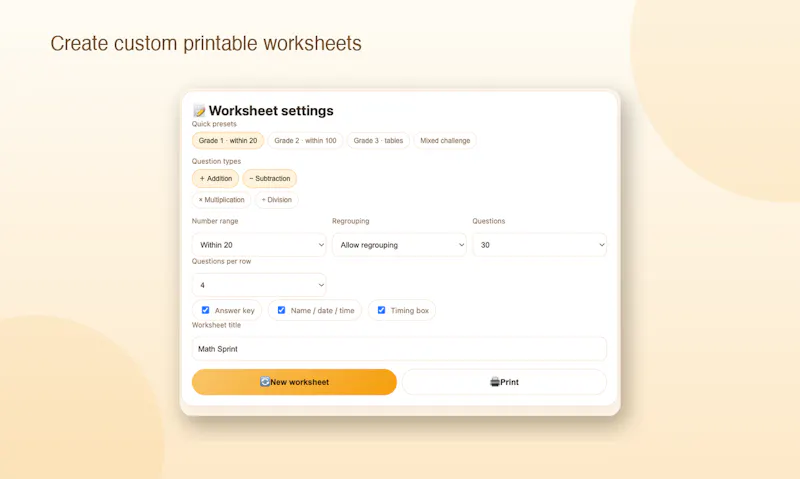This screenshot has width=800, height=479.
Task: Apply the Mixed challenge preset
Action: (x=445, y=140)
